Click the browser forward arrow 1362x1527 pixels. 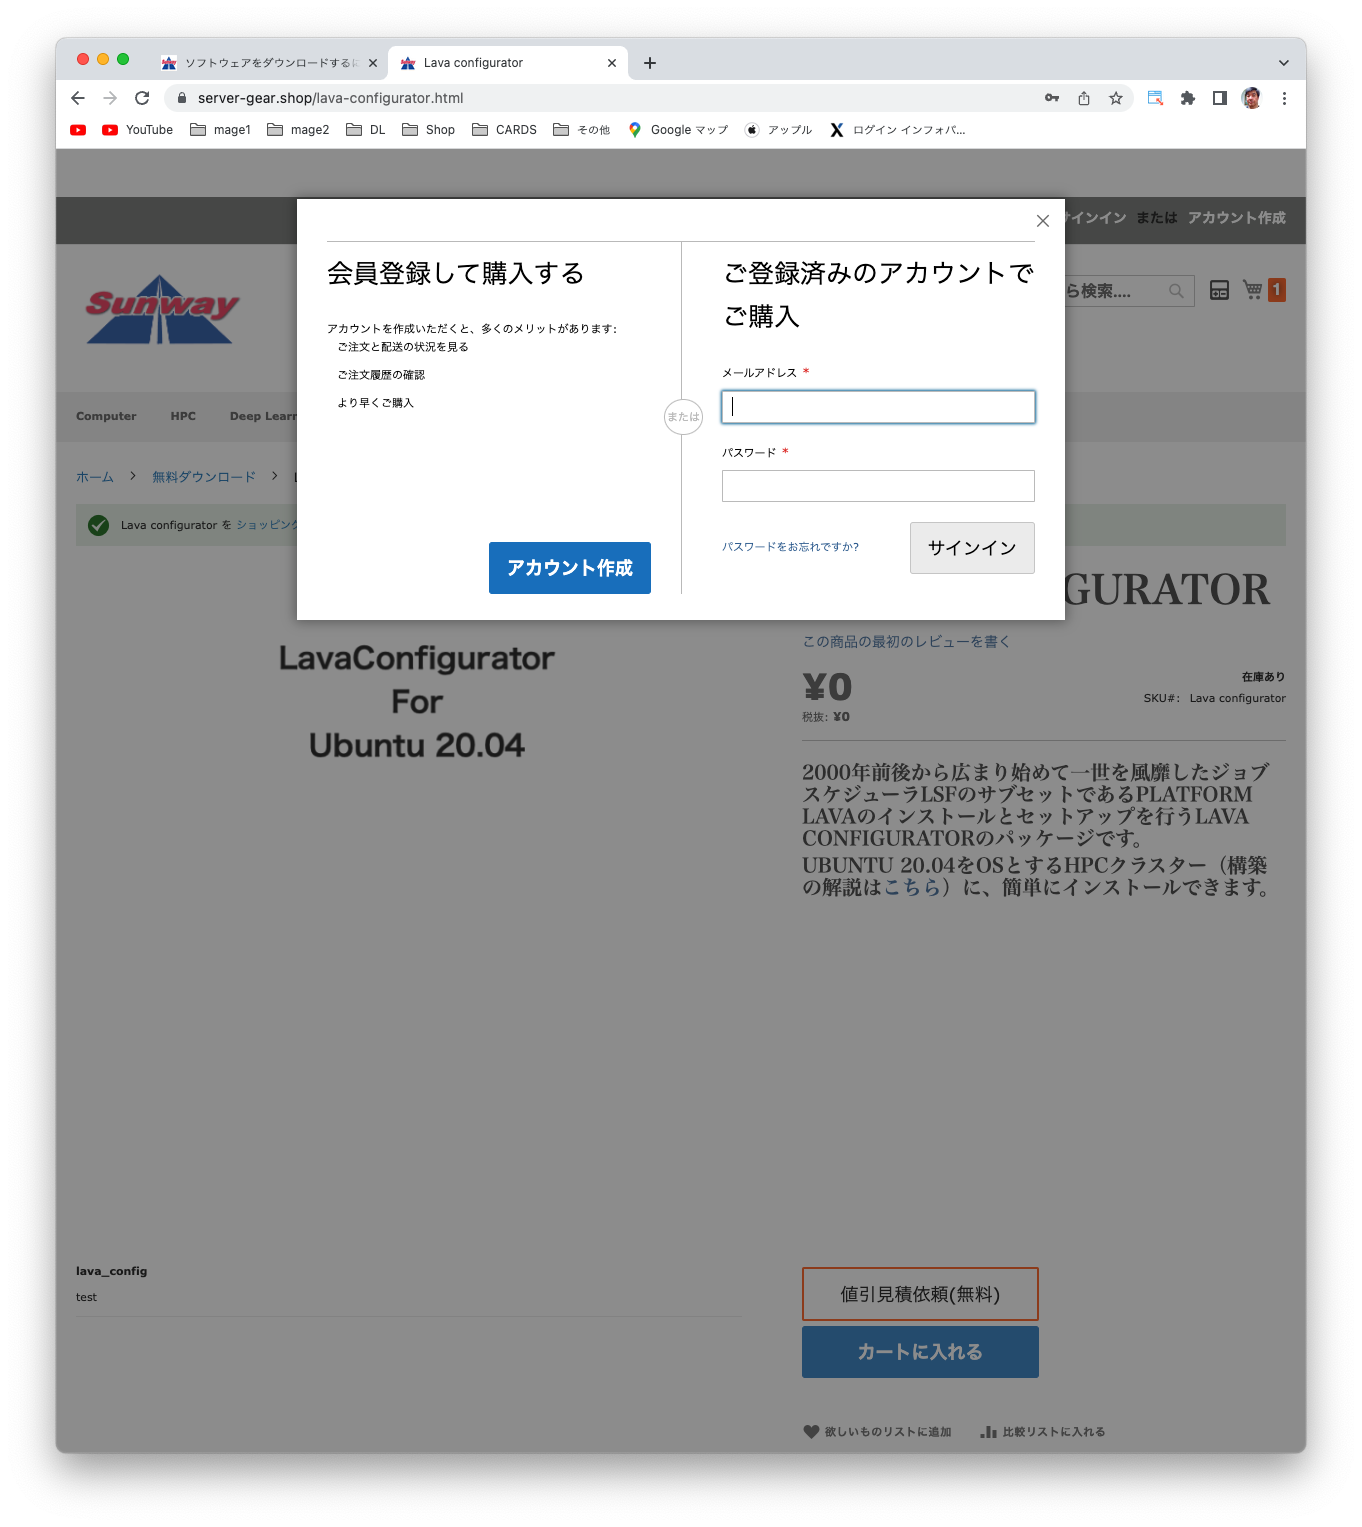tap(110, 98)
